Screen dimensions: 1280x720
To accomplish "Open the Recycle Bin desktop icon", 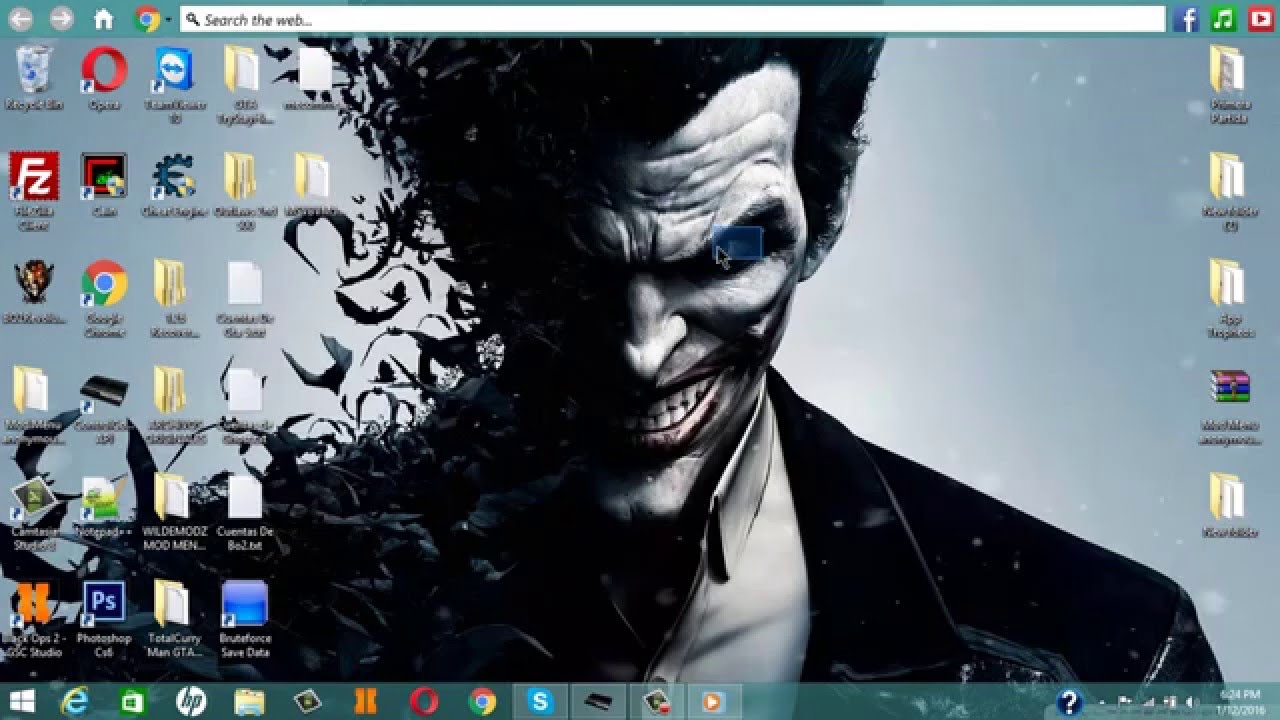I will (x=34, y=77).
